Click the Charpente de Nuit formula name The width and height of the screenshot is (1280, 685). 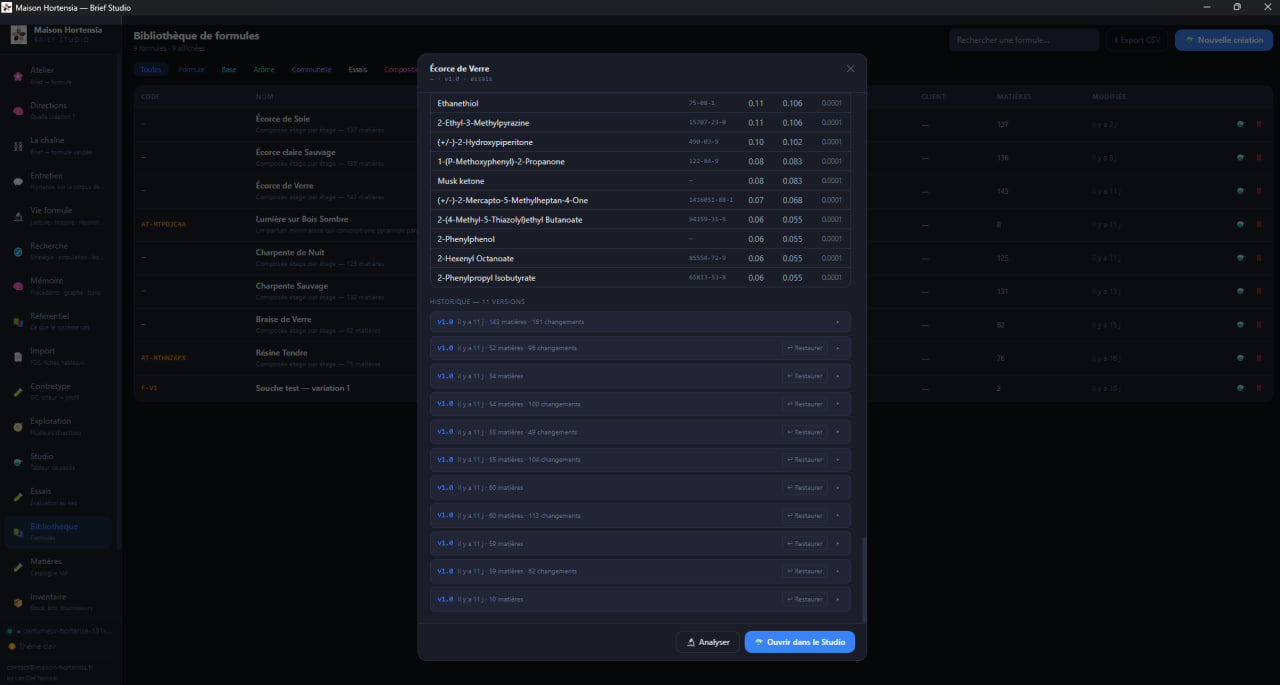click(x=290, y=253)
